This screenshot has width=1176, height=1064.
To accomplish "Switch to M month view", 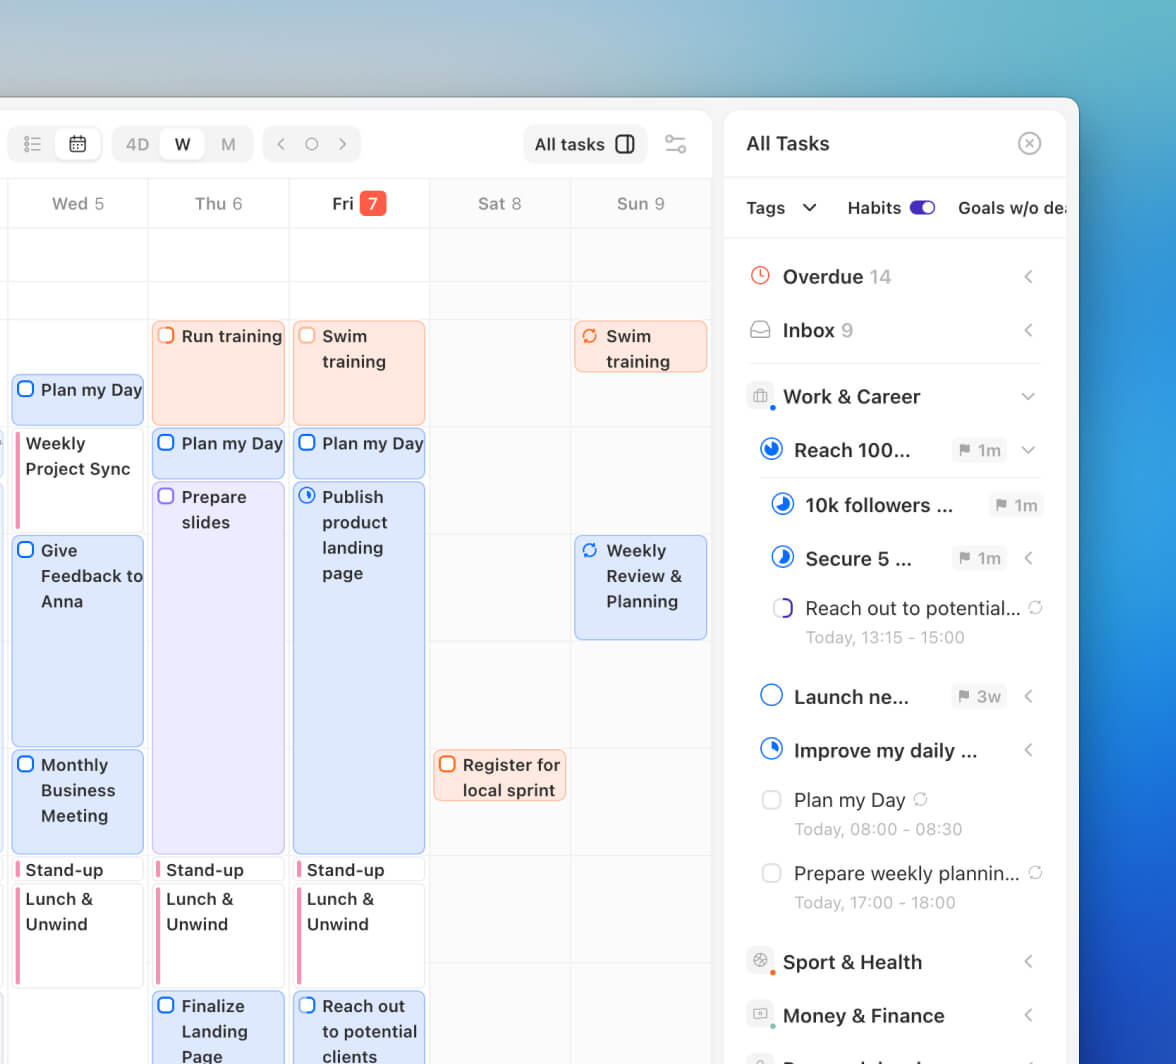I will [228, 144].
